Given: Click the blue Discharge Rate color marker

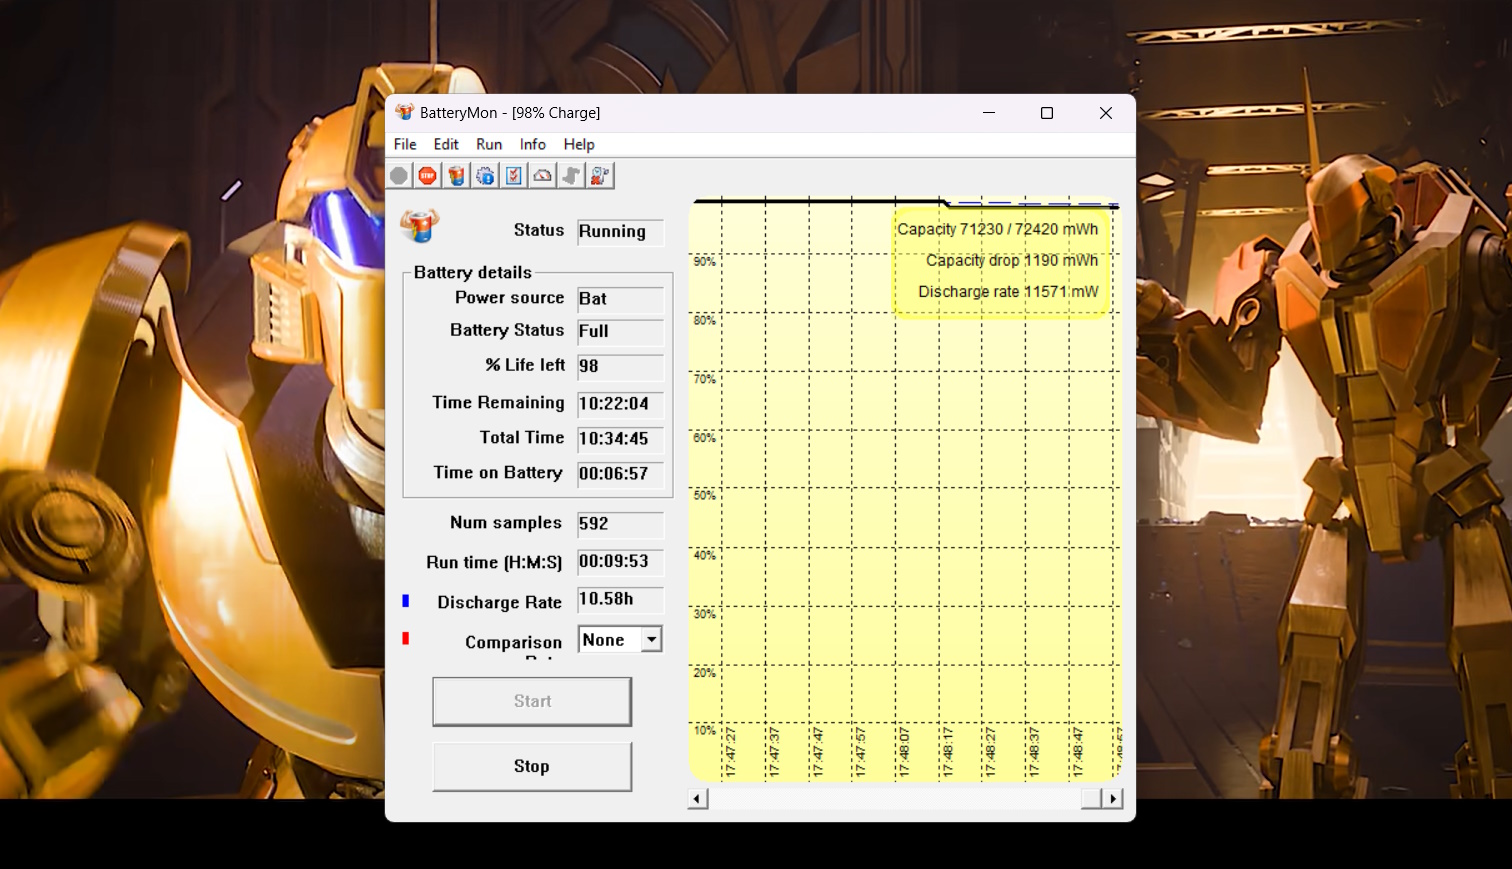Looking at the screenshot, I should pos(405,601).
